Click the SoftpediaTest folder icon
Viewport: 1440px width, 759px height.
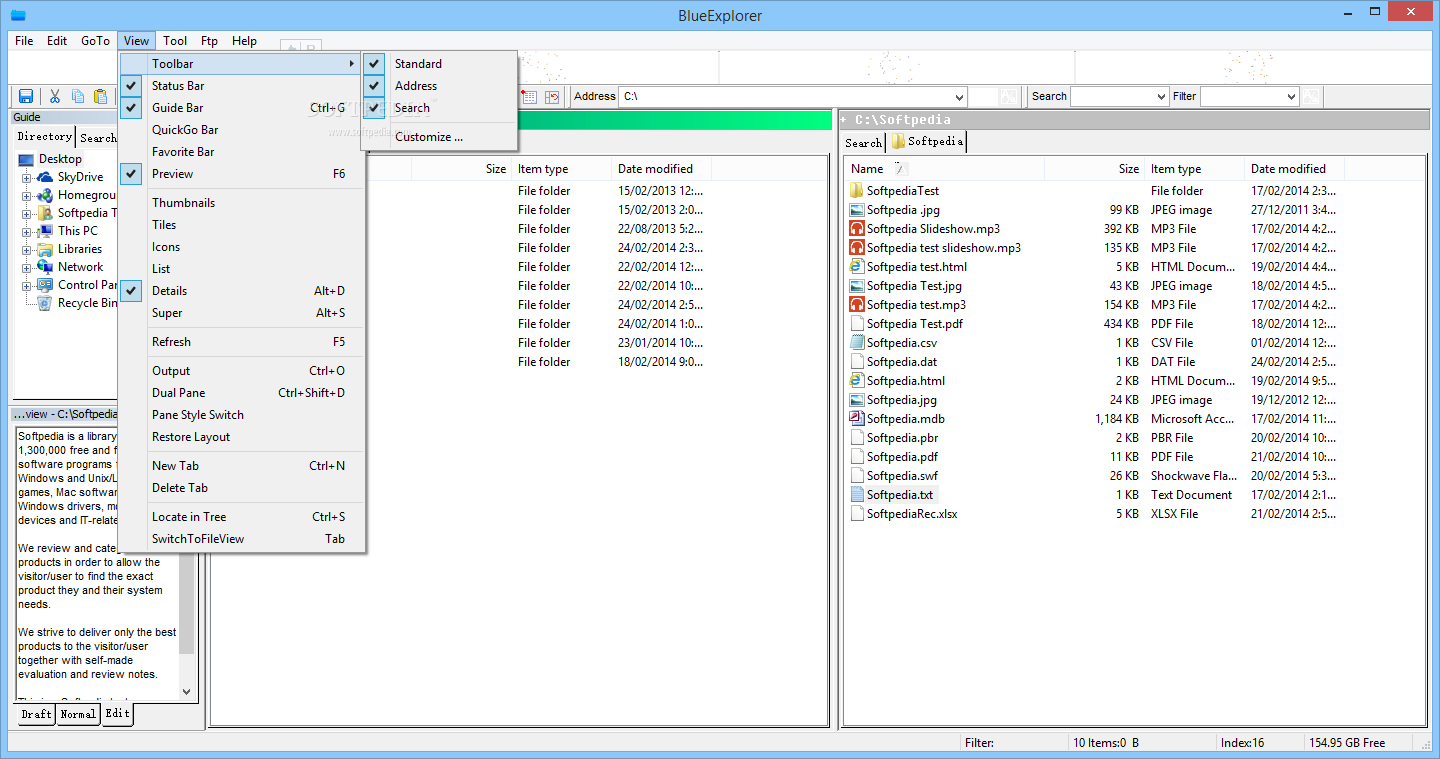pos(856,190)
